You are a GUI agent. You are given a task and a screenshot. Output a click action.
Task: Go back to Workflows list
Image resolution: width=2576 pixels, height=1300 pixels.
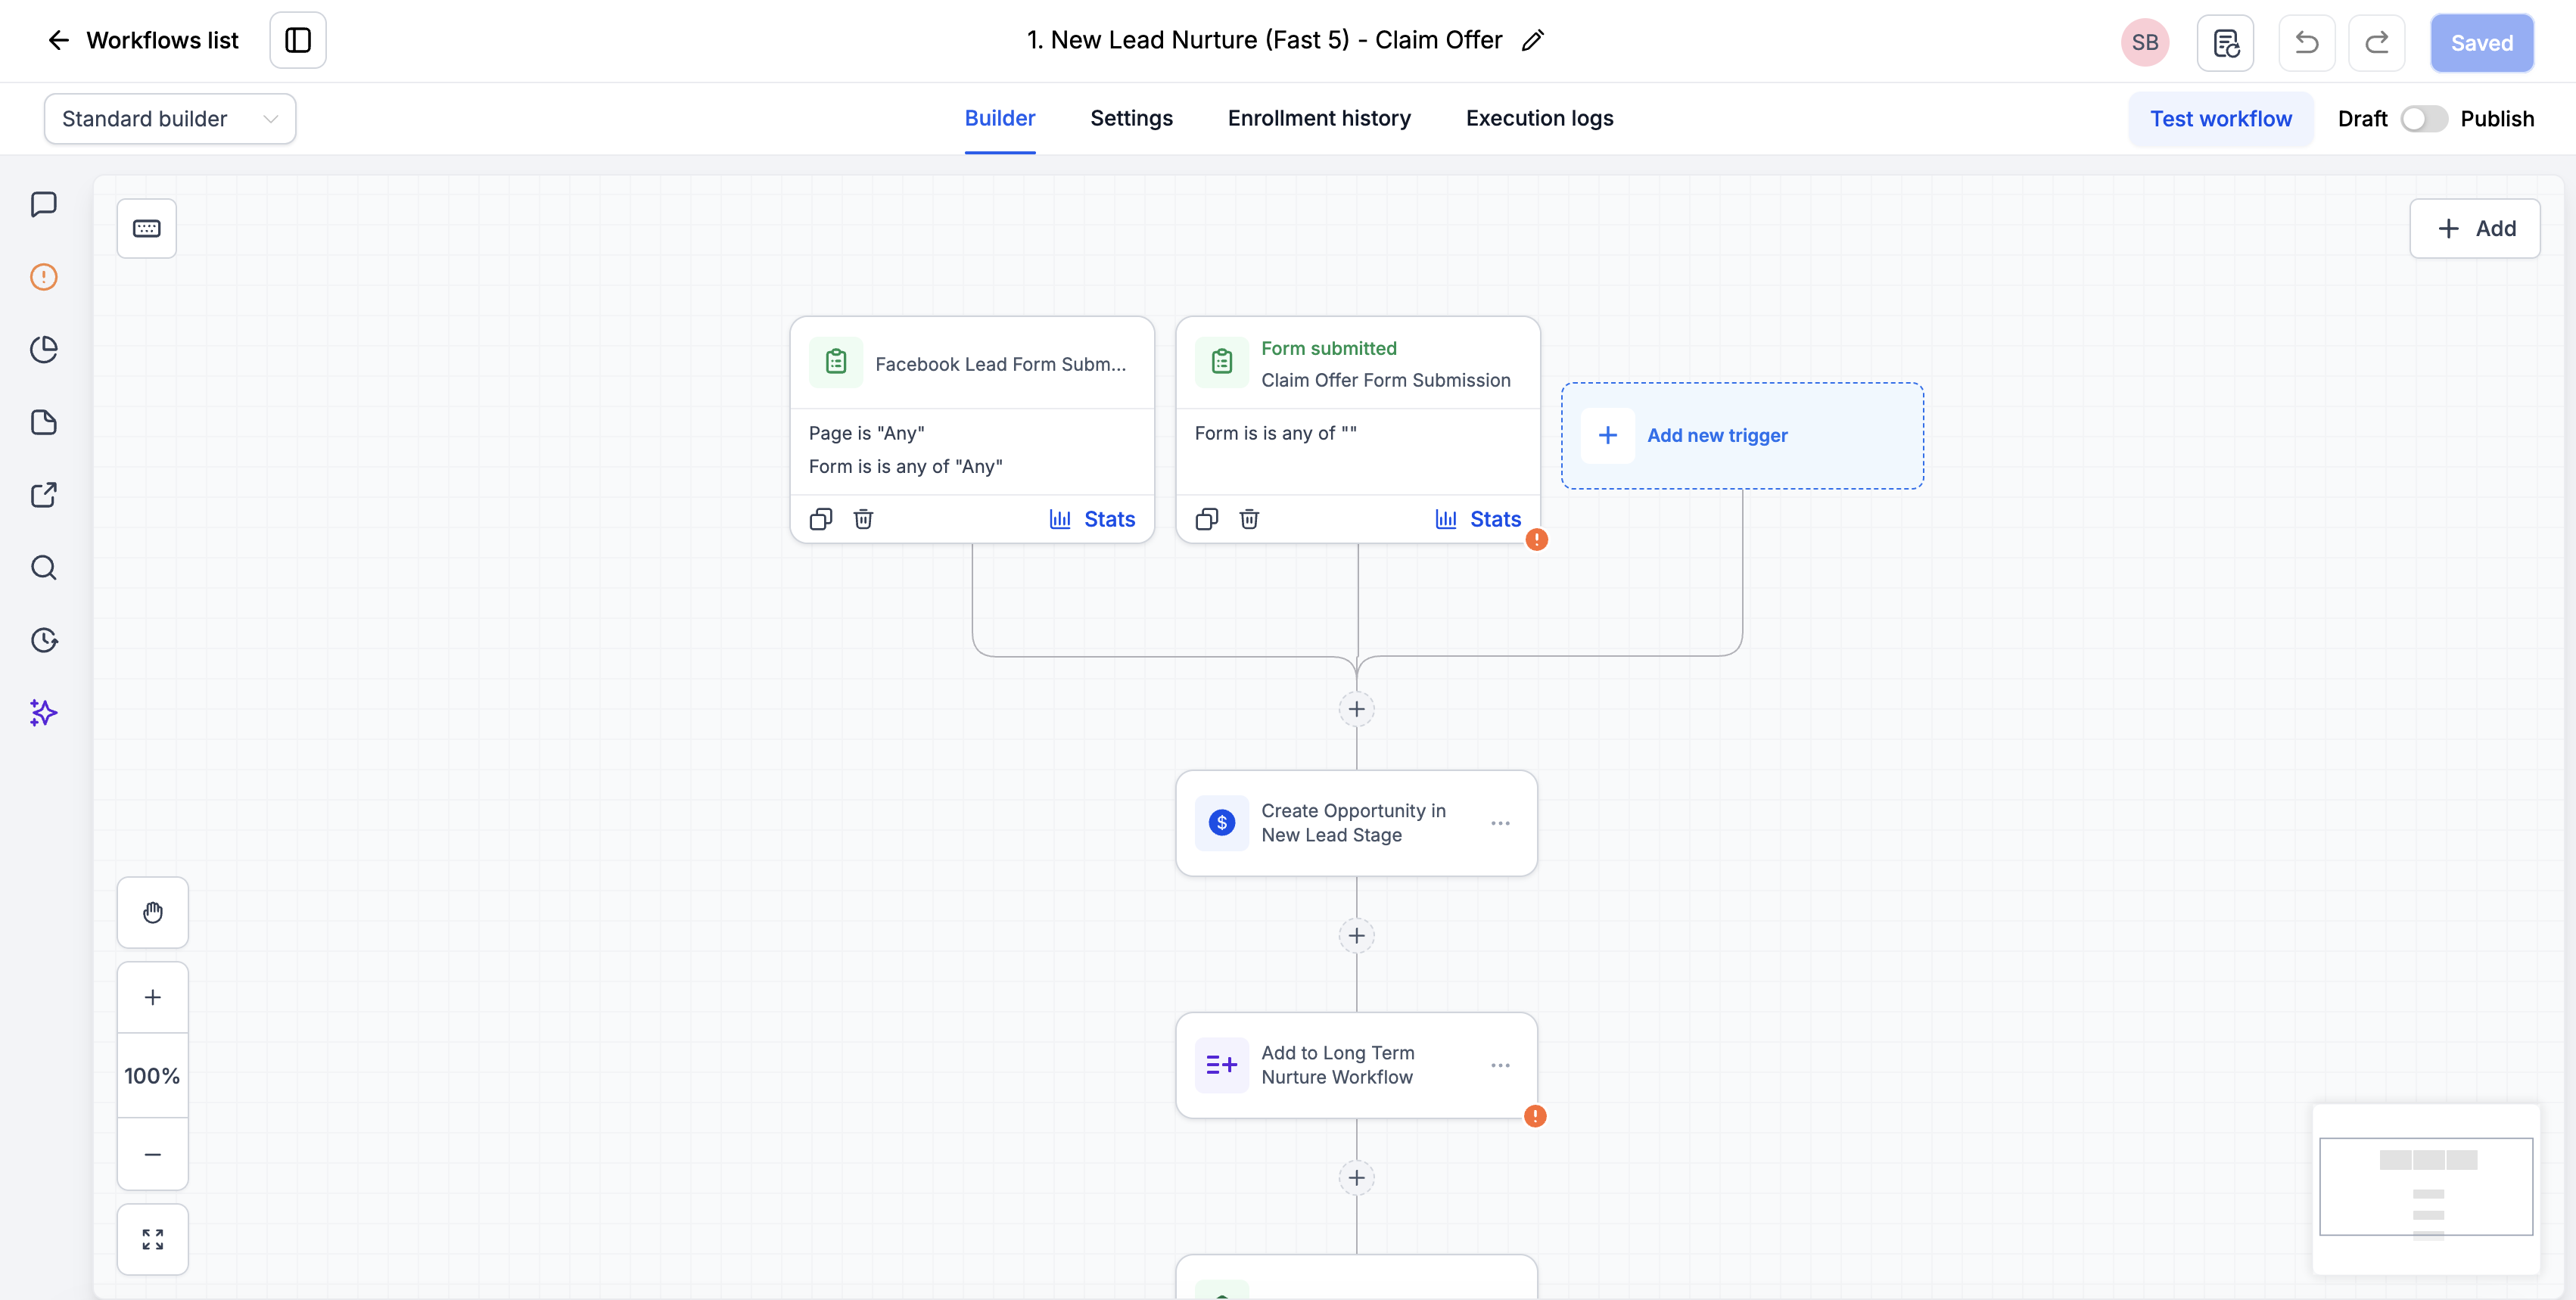click(142, 40)
